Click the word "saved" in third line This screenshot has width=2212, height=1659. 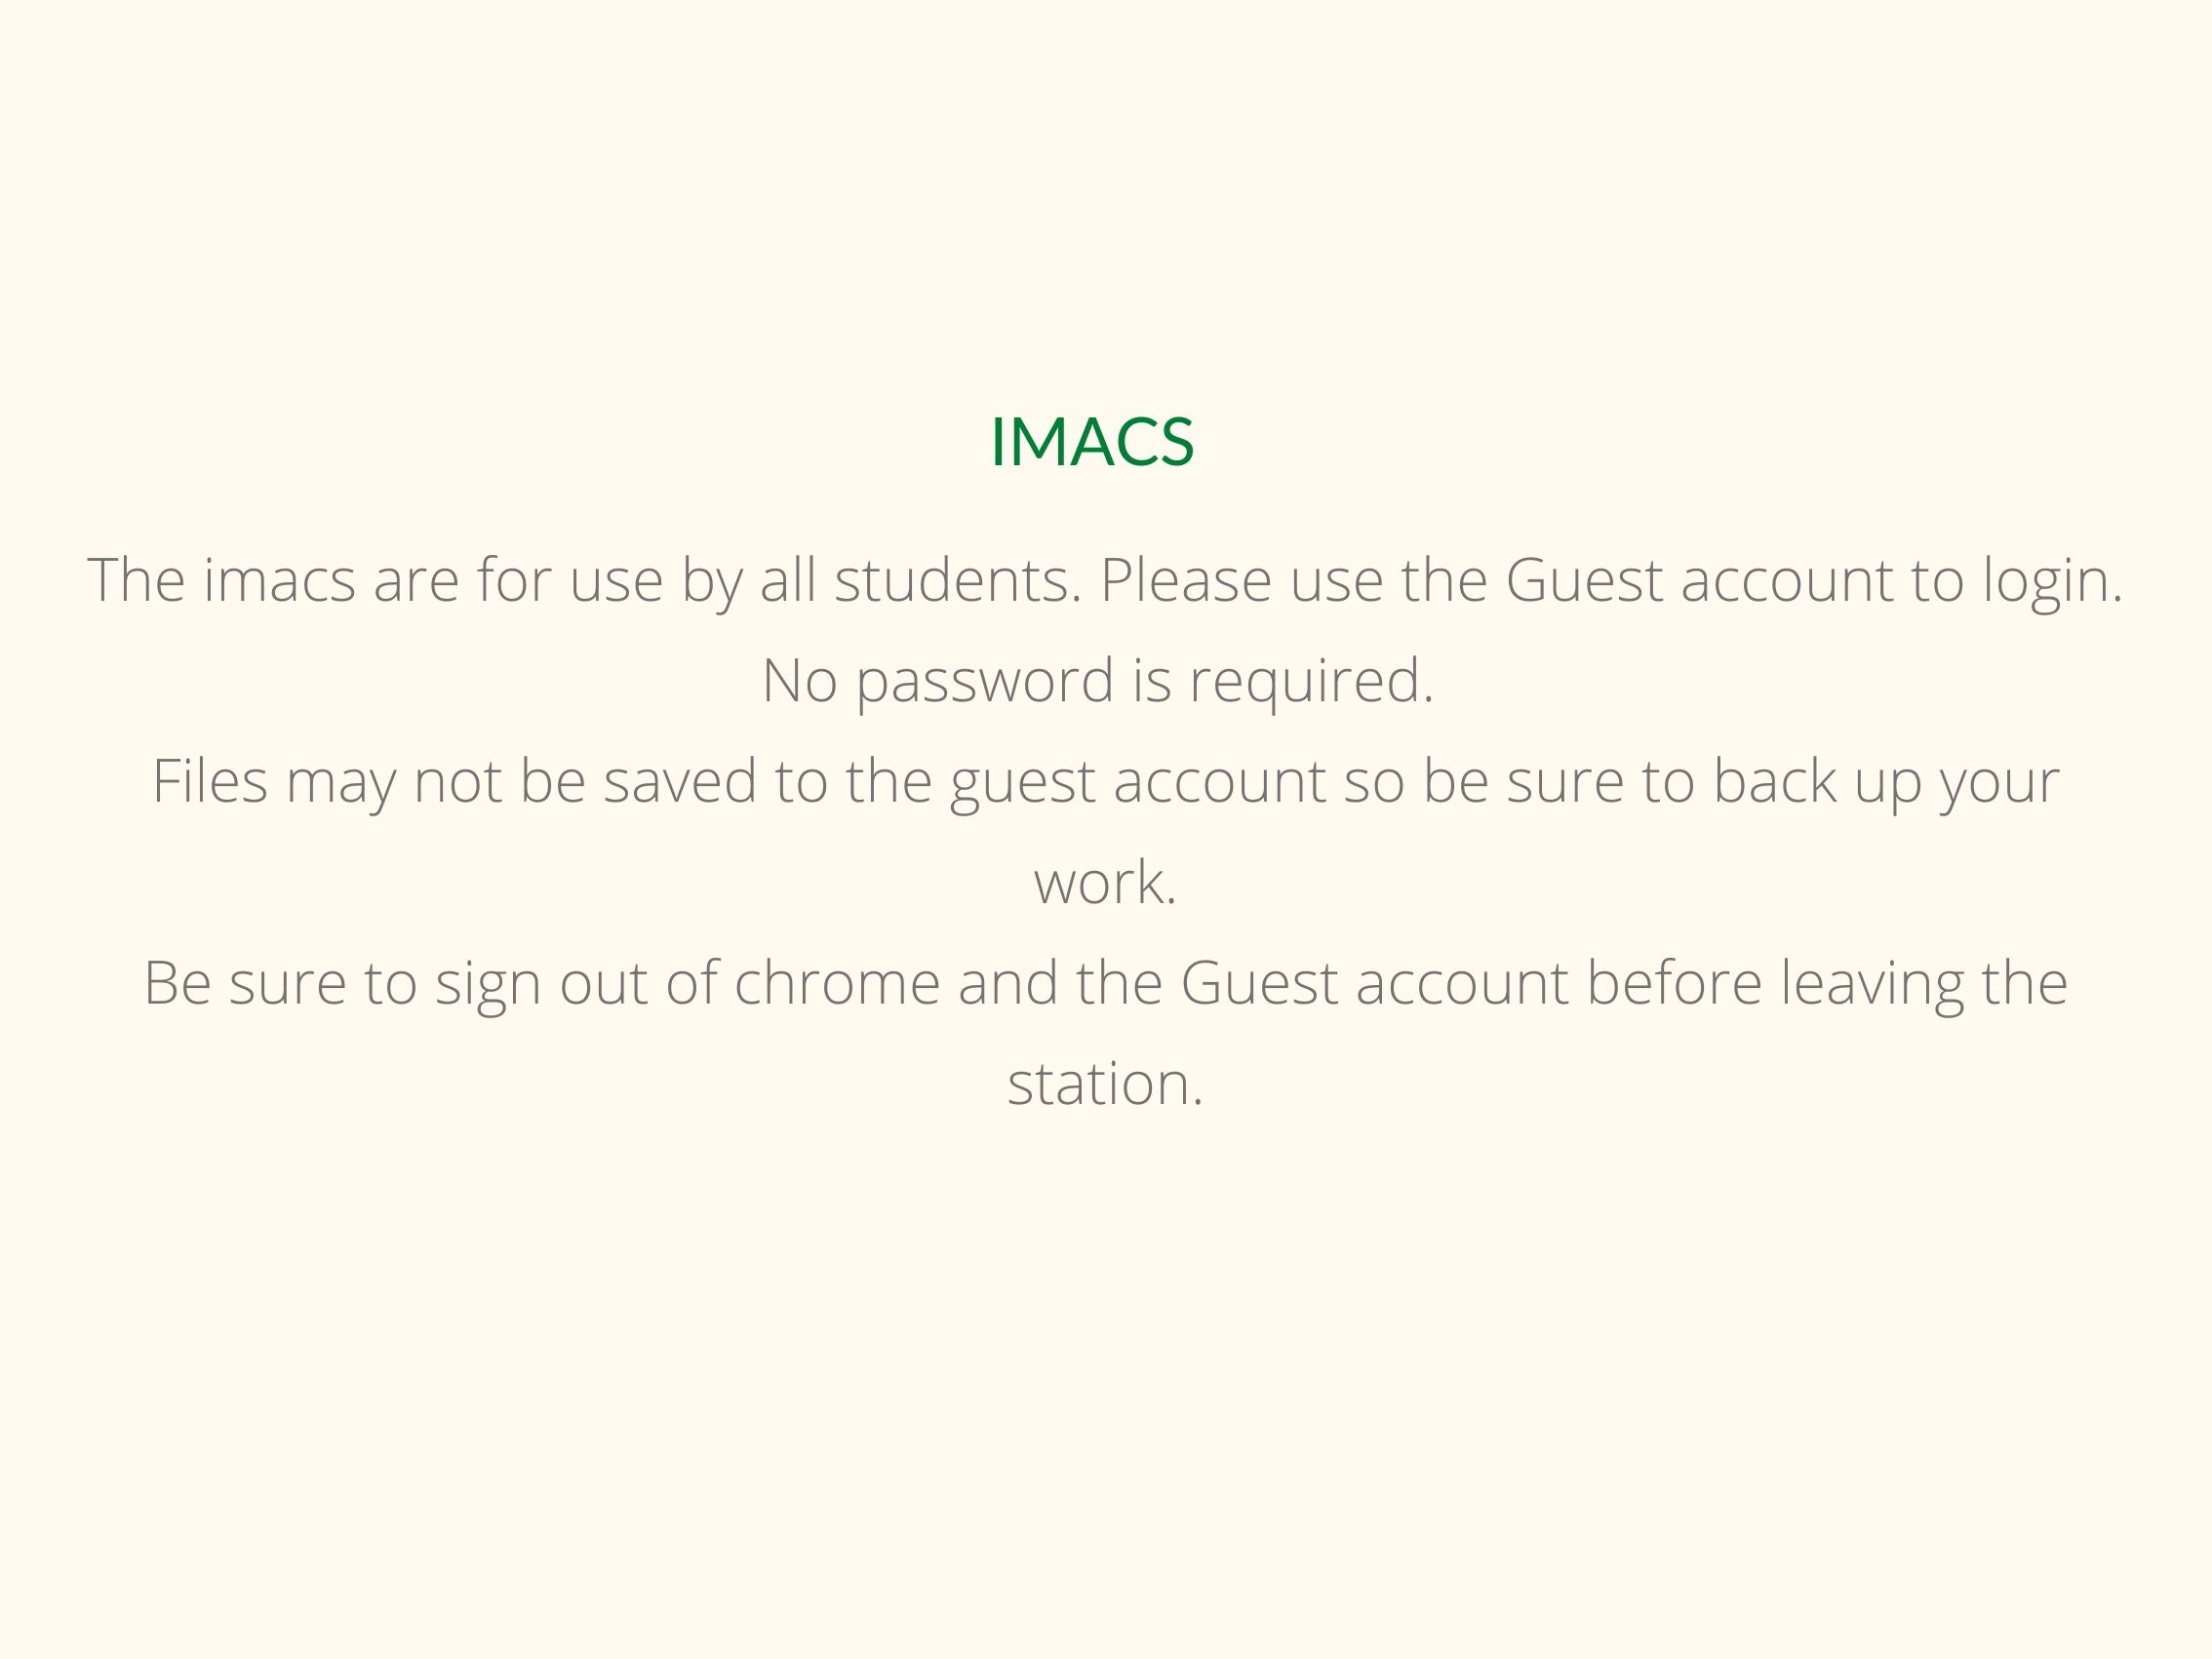coord(680,781)
